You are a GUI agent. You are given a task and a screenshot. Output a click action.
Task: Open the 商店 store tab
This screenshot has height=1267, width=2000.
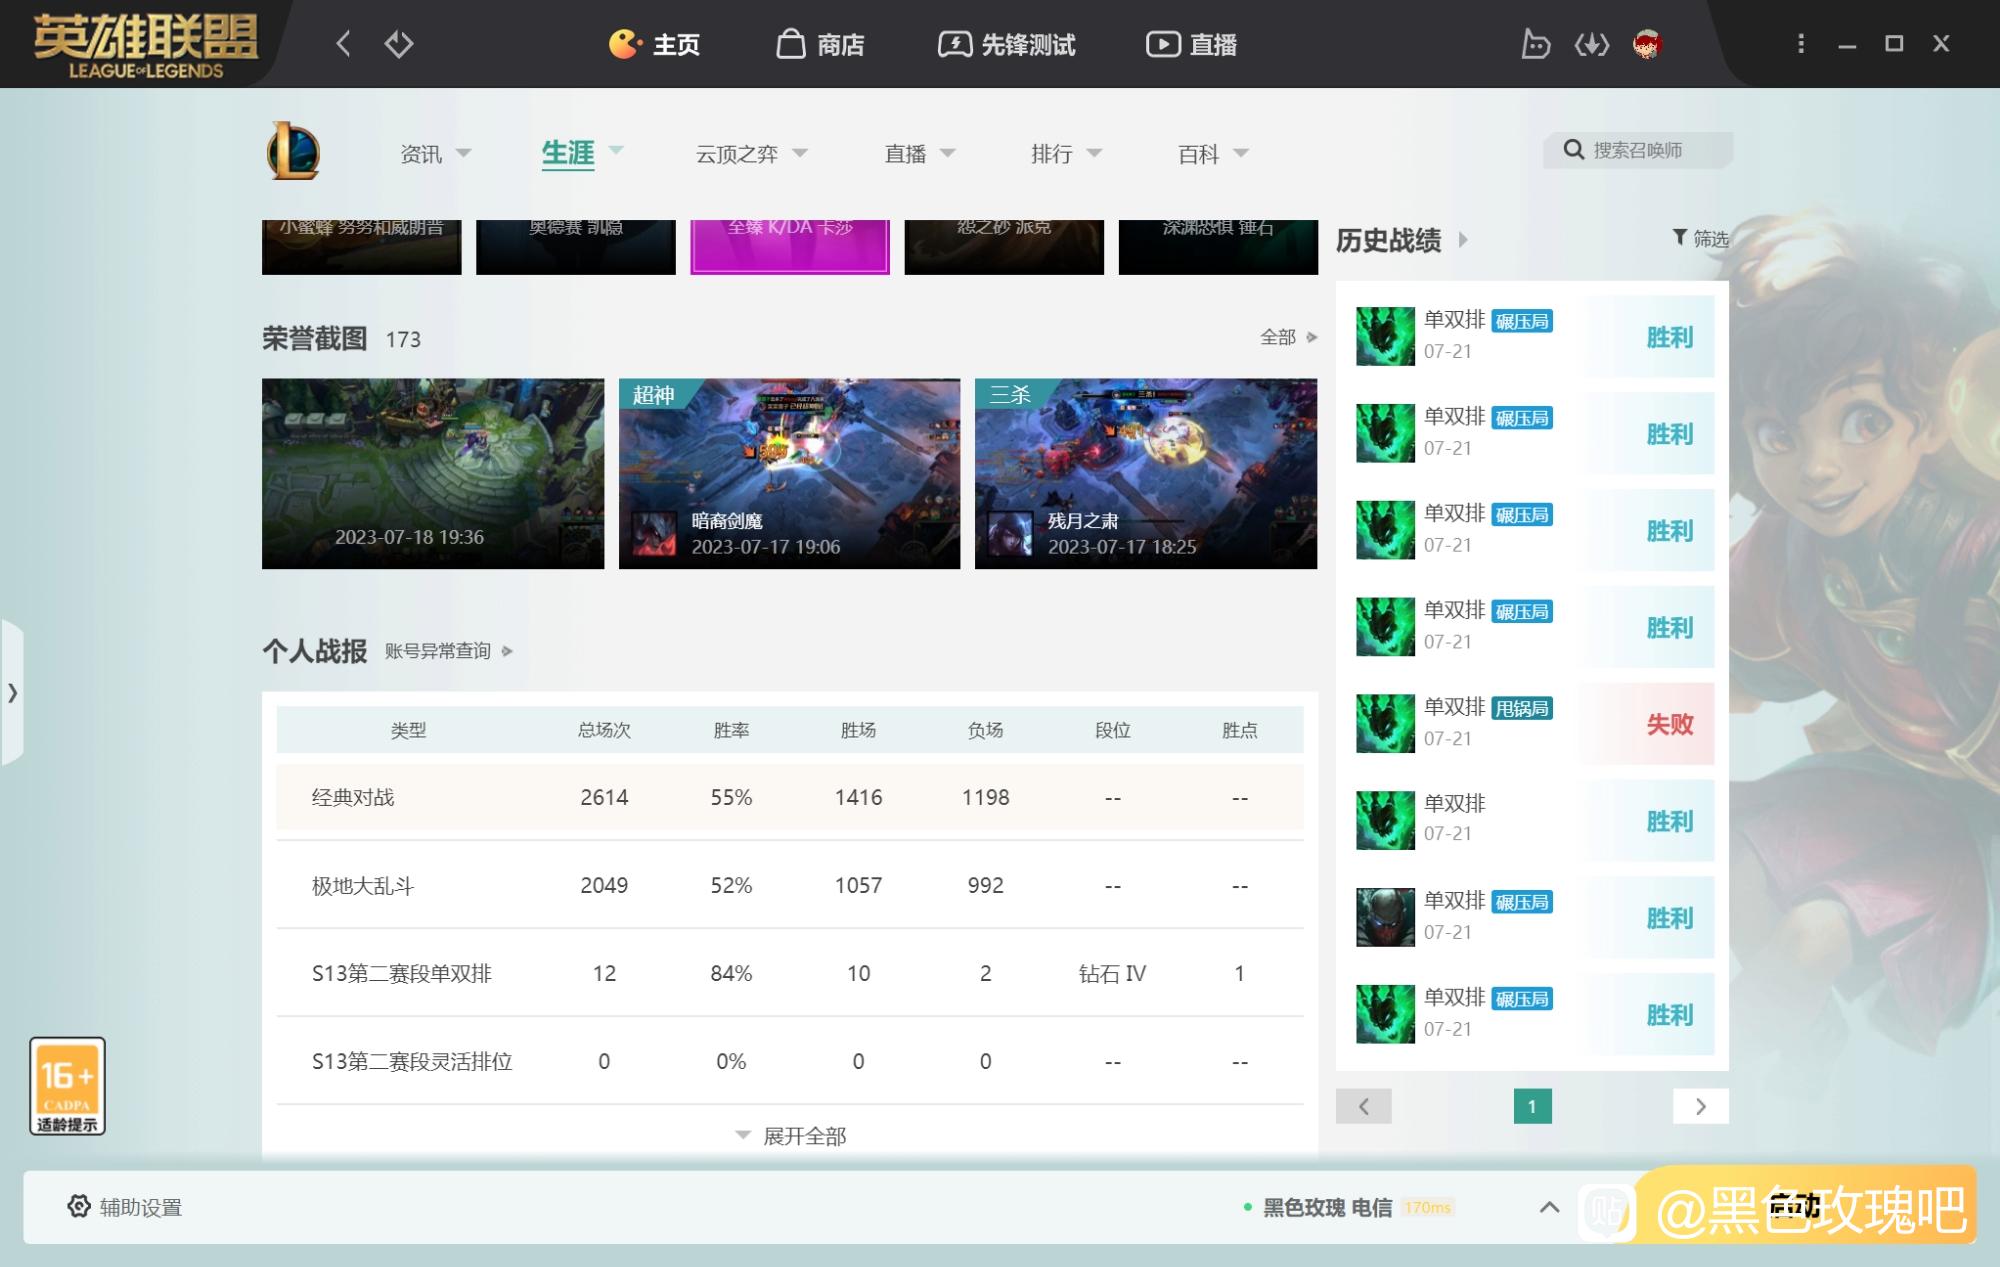820,44
